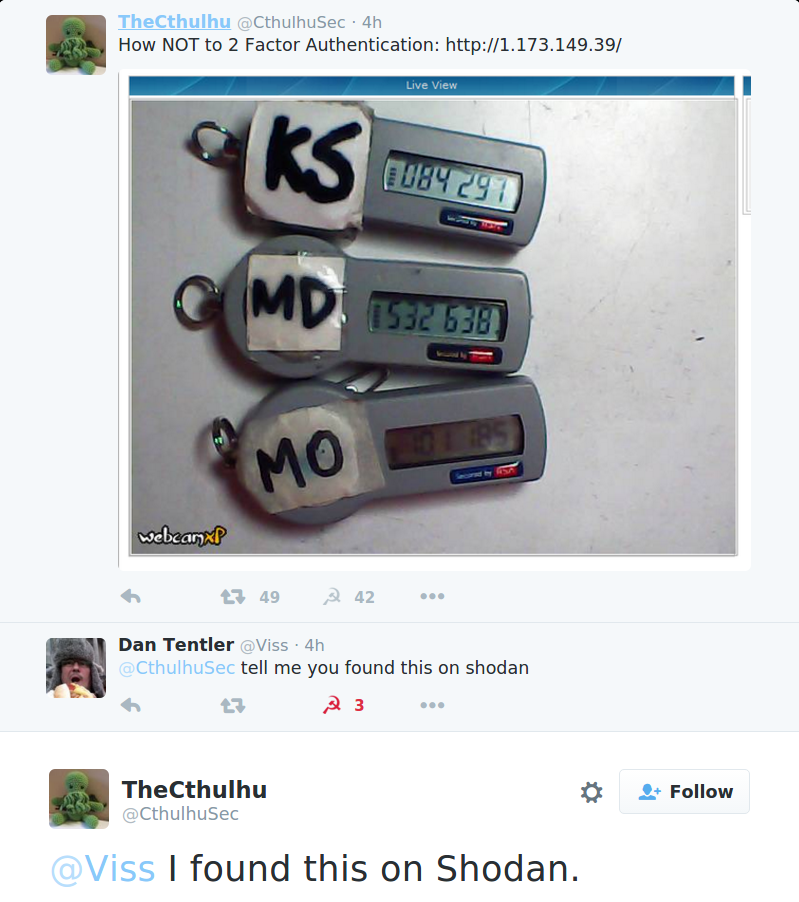Open the gear settings menu beside Follow

(x=591, y=792)
